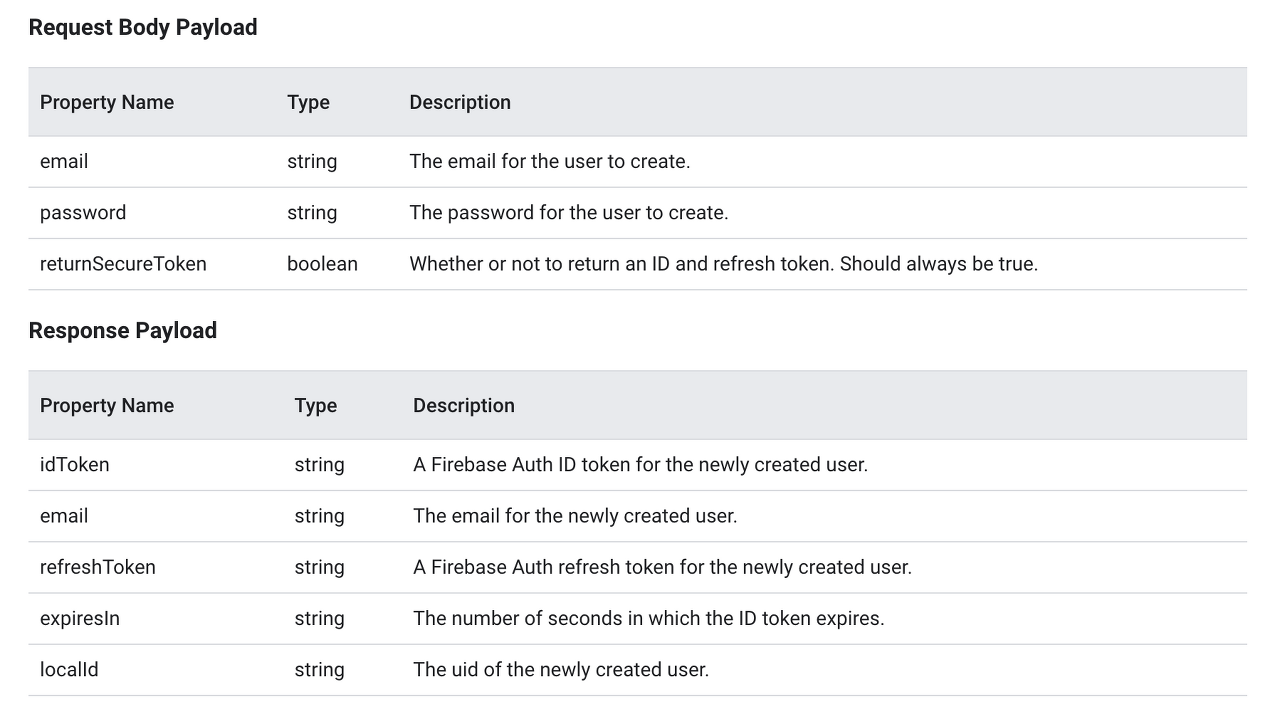Select the idToken property name
This screenshot has width=1280, height=719.
pos(75,465)
